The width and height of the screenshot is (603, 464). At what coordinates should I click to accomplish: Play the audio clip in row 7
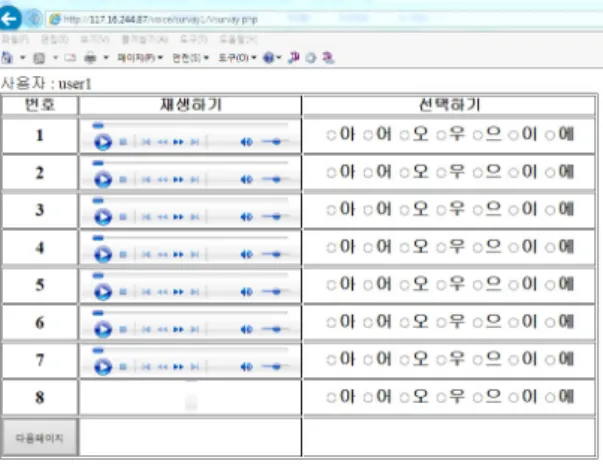[x=103, y=366]
